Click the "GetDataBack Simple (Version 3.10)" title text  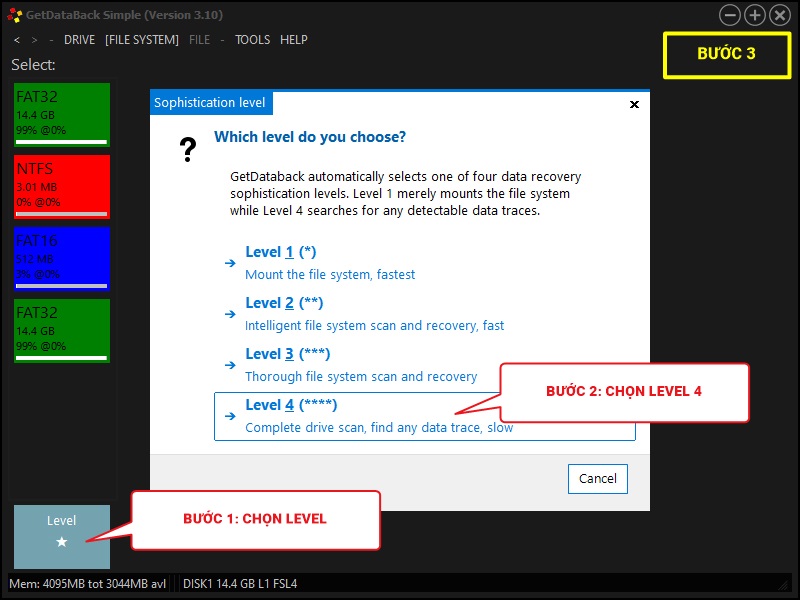coord(124,15)
